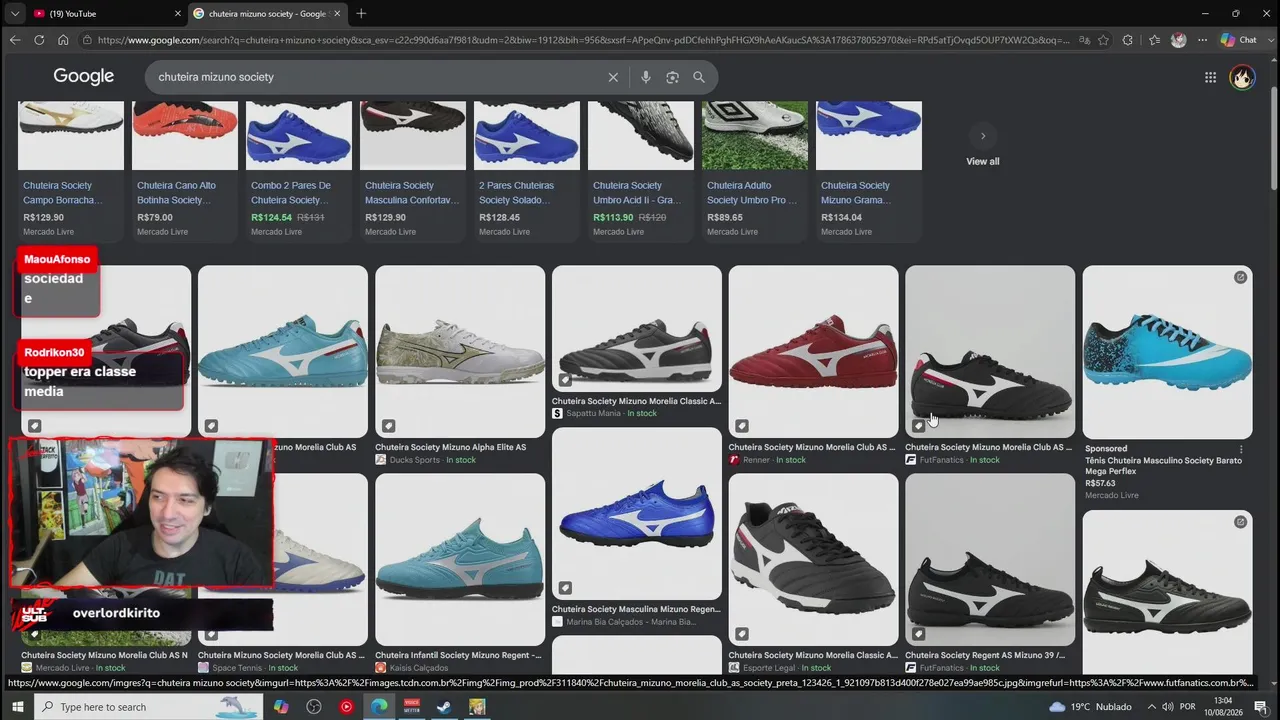This screenshot has height=720, width=1280.
Task: Open the blue Mizuno Regent Marina Bia image
Action: coord(637,513)
